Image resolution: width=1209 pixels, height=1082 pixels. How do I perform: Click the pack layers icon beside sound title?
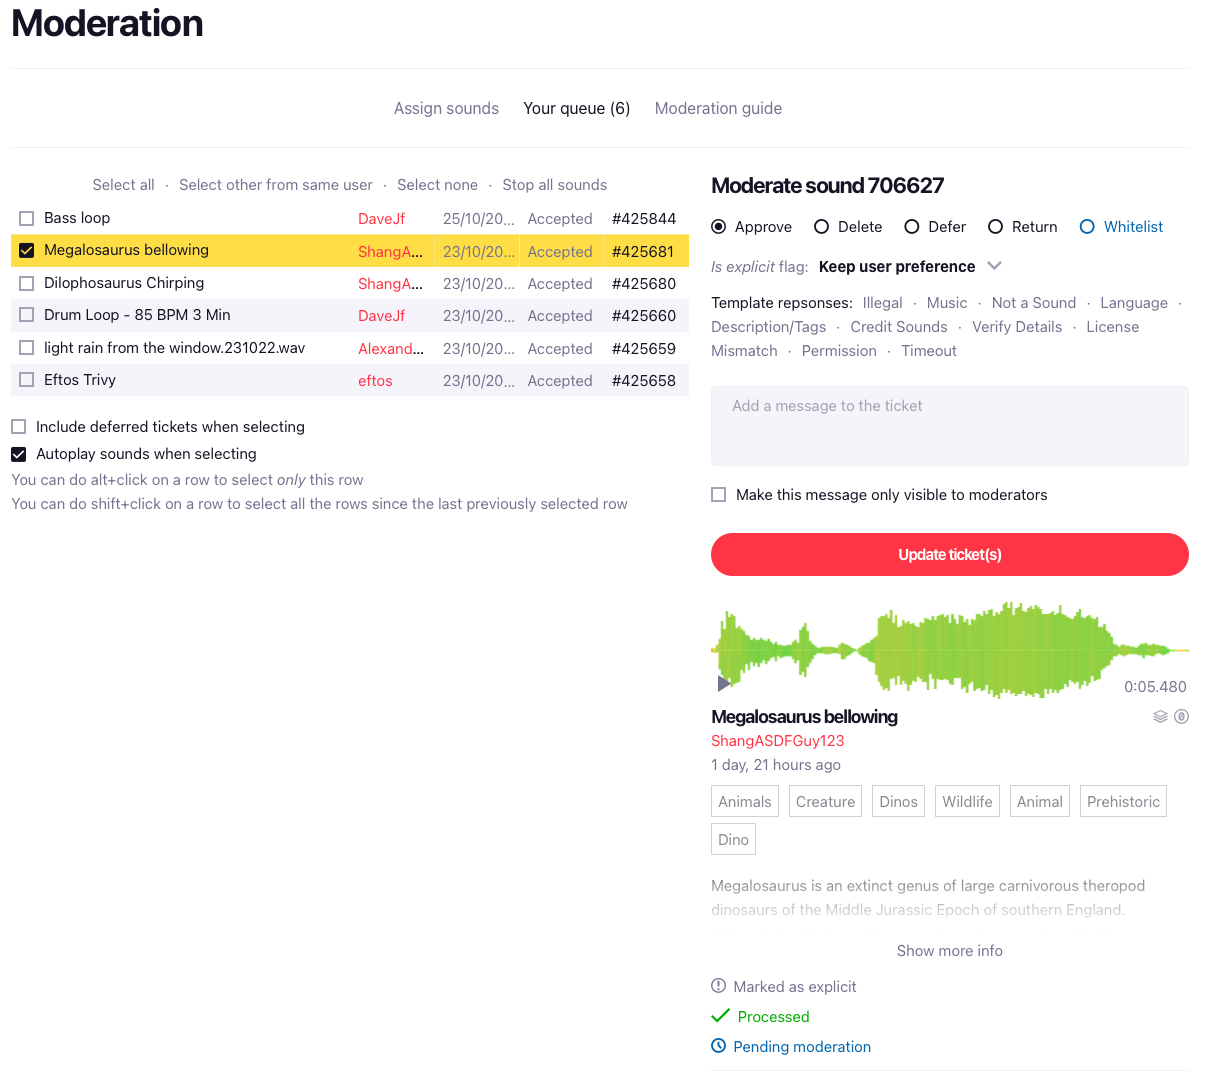click(1160, 717)
